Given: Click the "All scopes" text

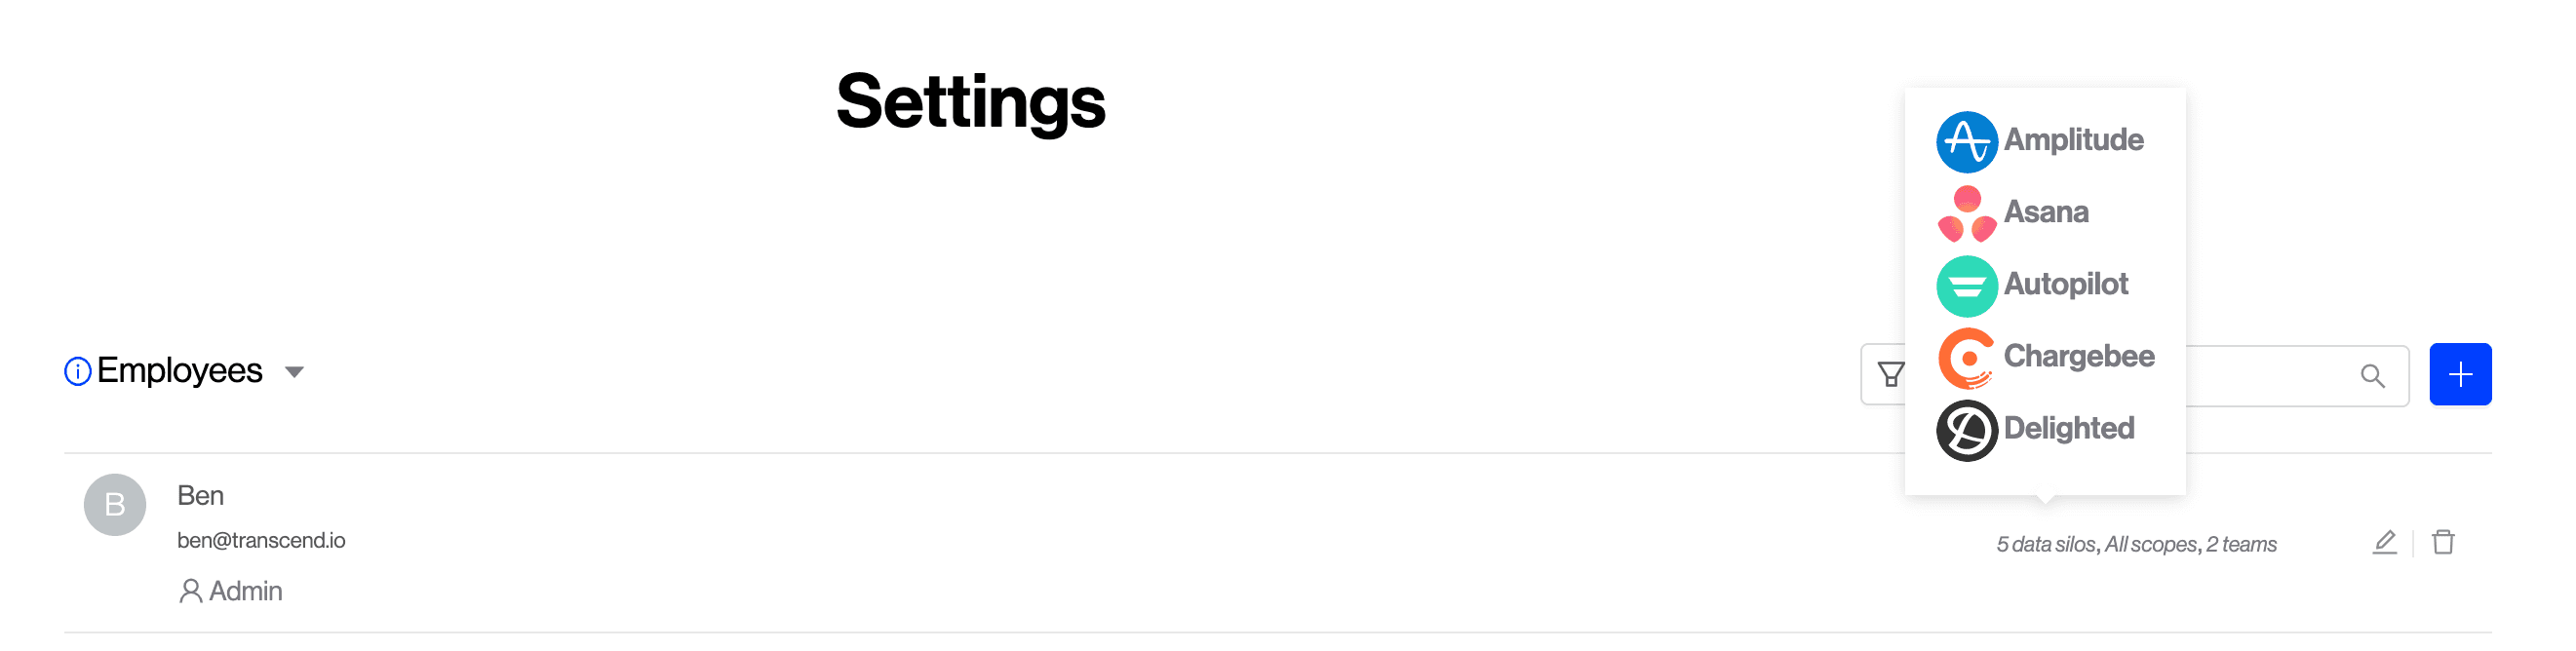Looking at the screenshot, I should [x=2150, y=545].
